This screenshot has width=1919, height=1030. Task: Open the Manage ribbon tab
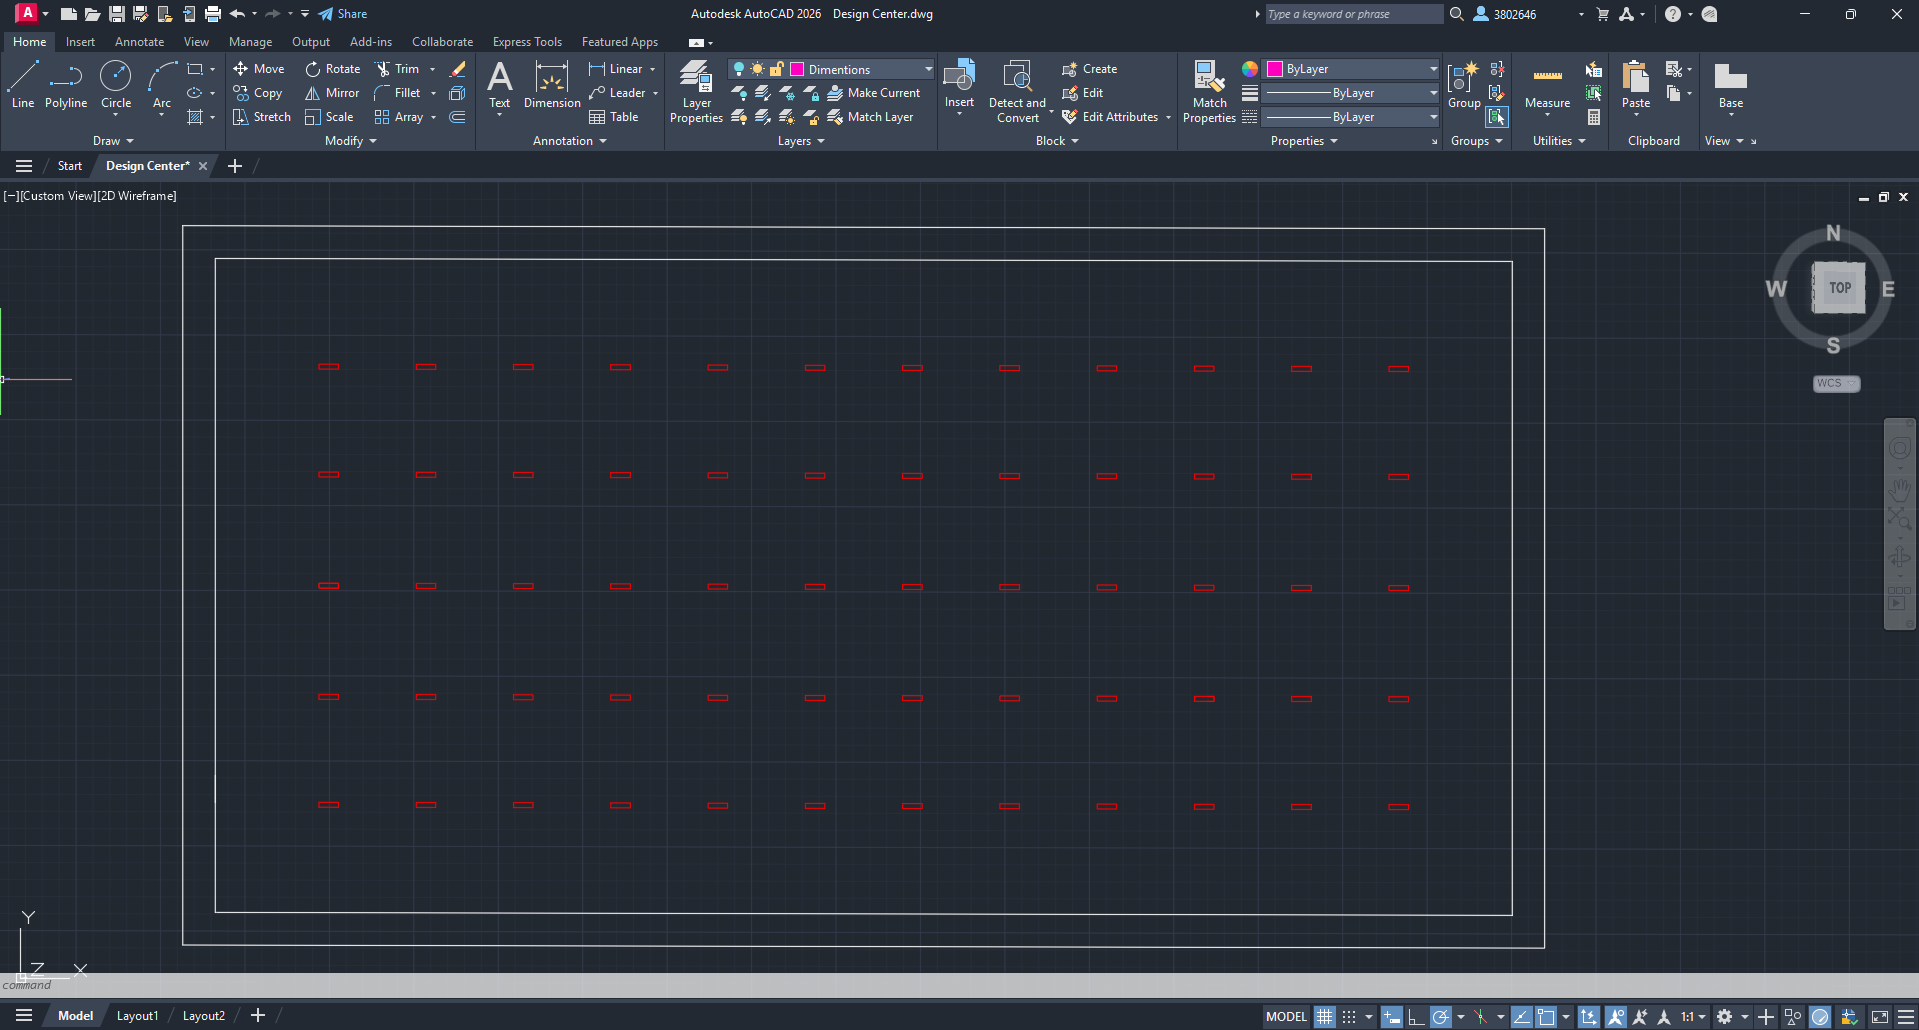pyautogui.click(x=250, y=42)
